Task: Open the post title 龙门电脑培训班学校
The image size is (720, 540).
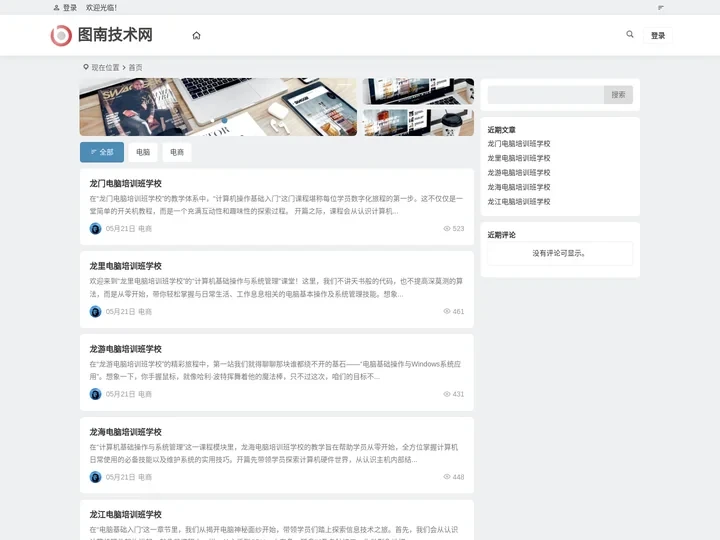Action: pyautogui.click(x=125, y=183)
